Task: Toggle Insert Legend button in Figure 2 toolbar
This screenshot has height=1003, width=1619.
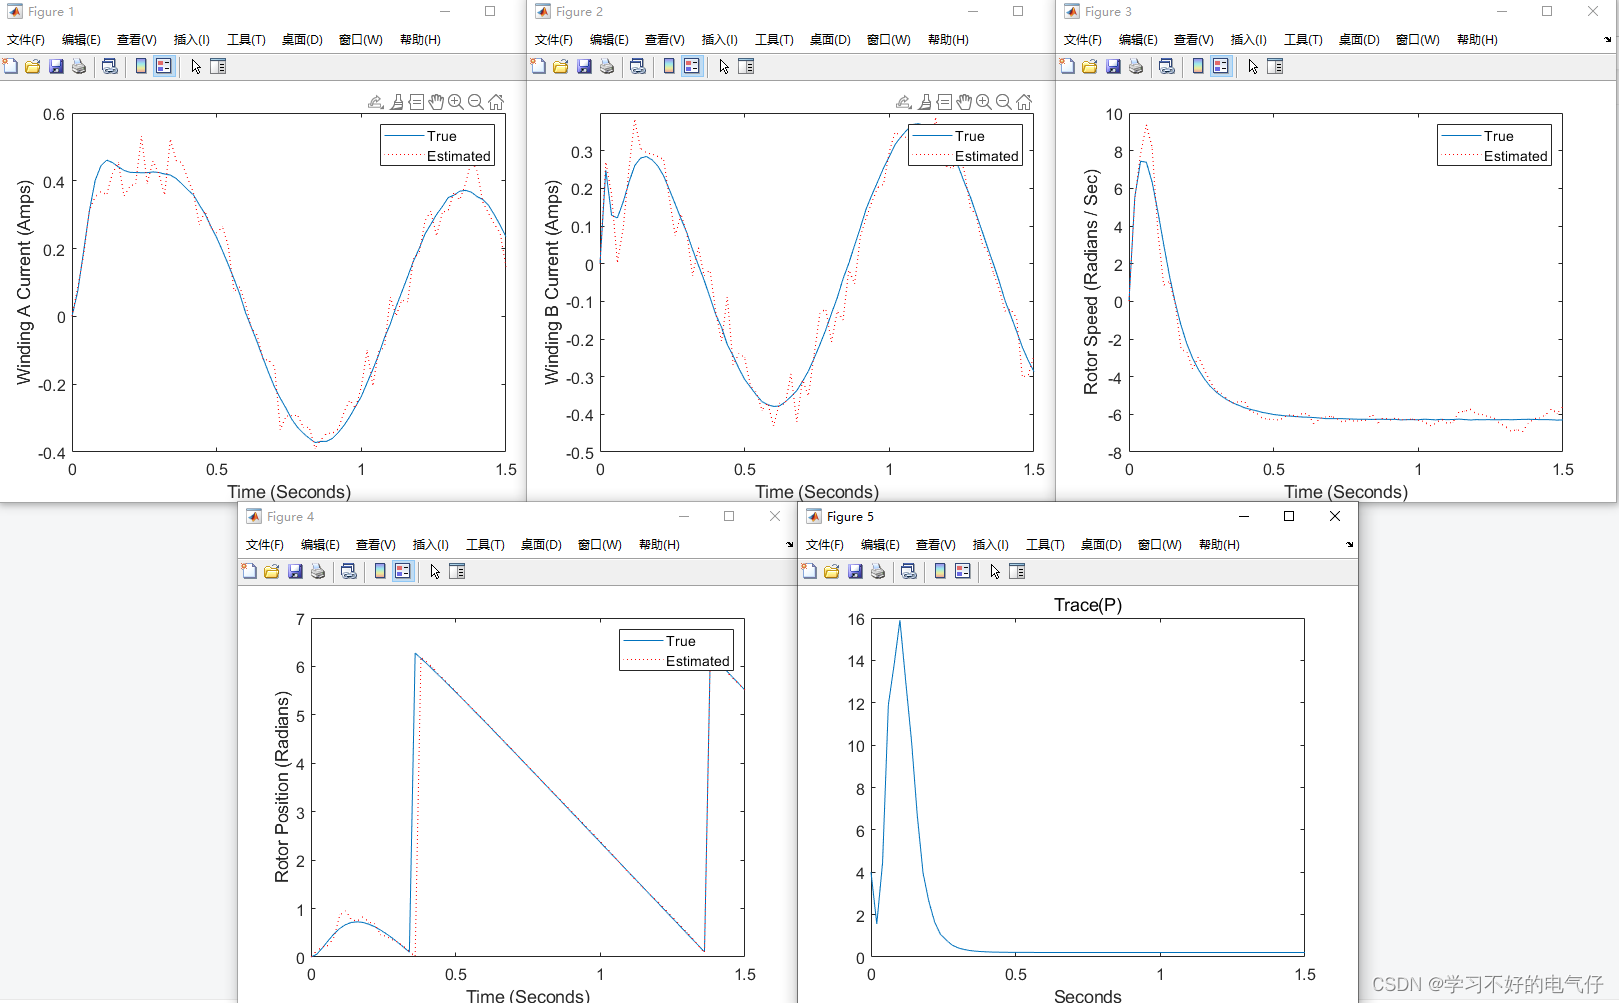Action: click(x=692, y=66)
